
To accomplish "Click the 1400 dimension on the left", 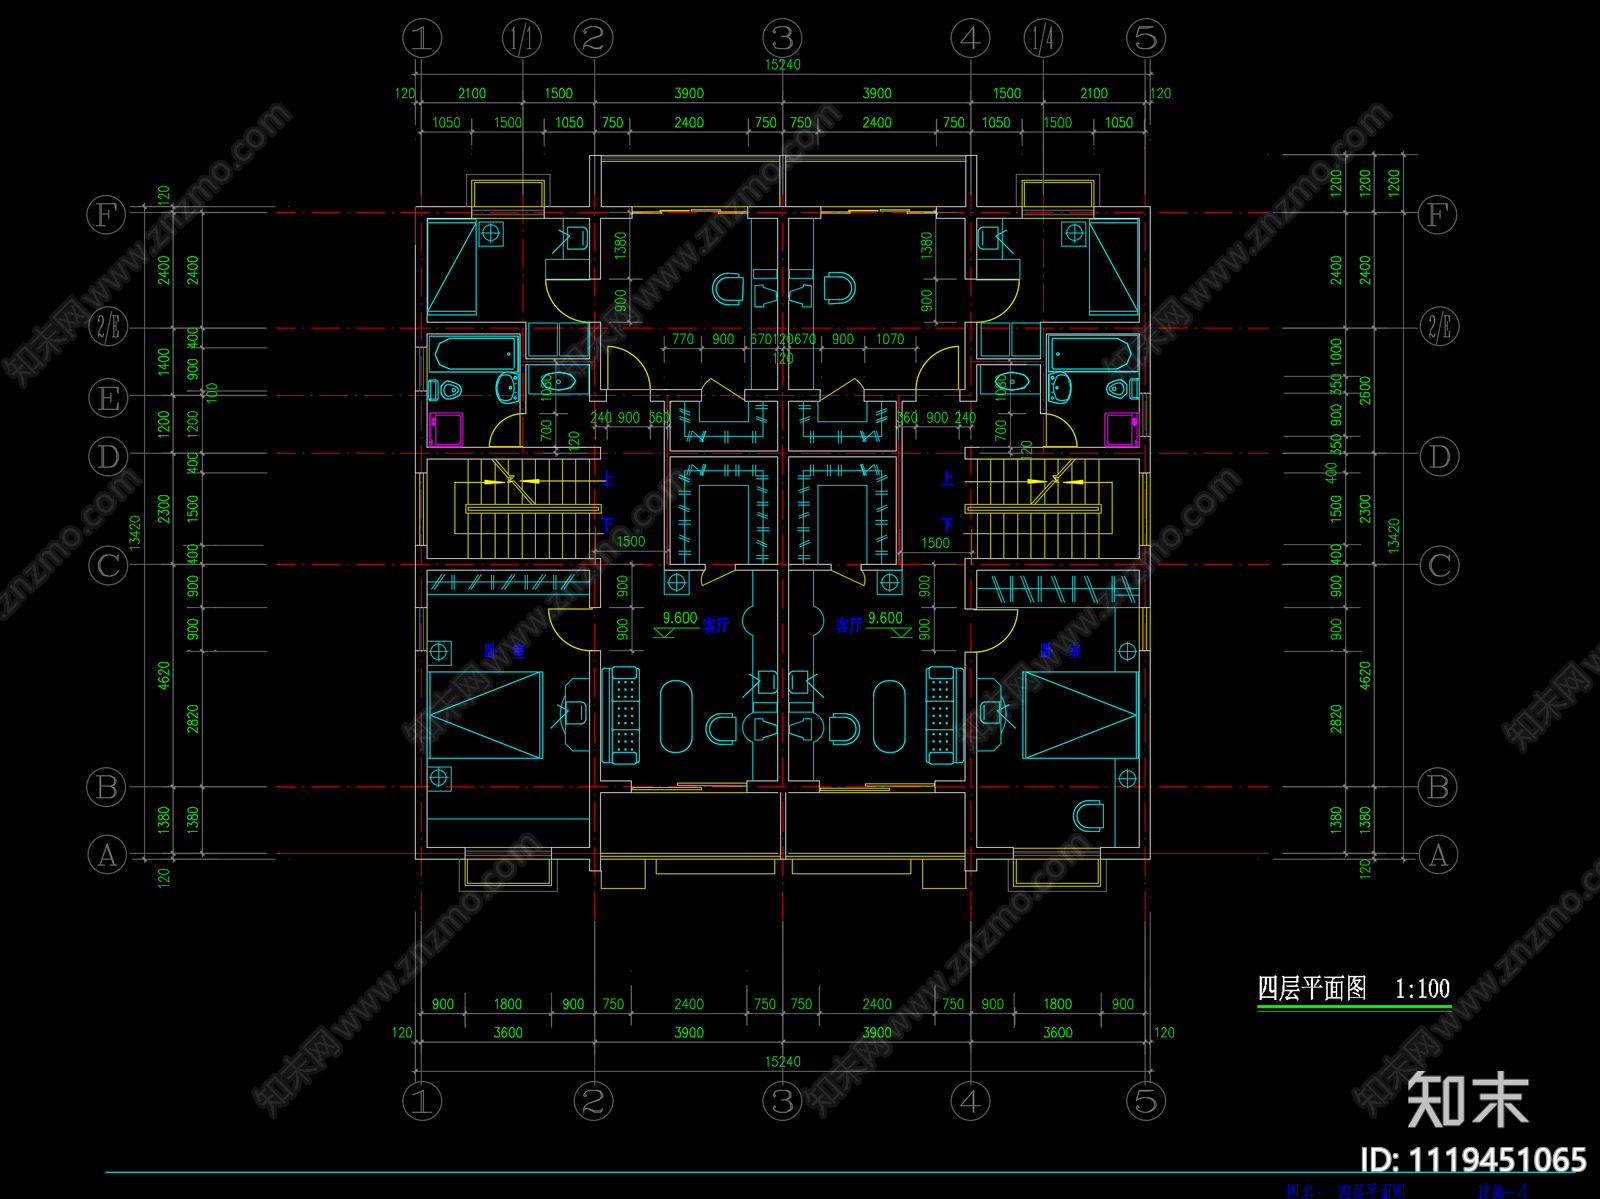I will click(164, 362).
